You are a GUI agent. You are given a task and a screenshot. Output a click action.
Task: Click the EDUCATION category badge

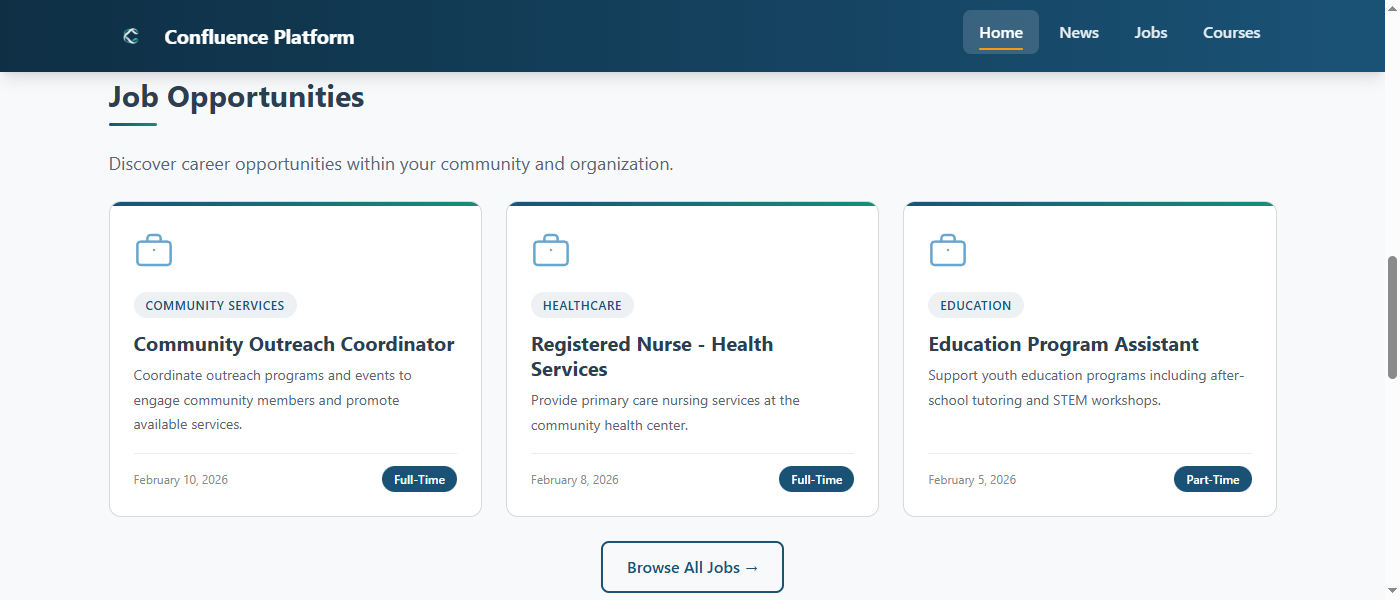(x=976, y=305)
